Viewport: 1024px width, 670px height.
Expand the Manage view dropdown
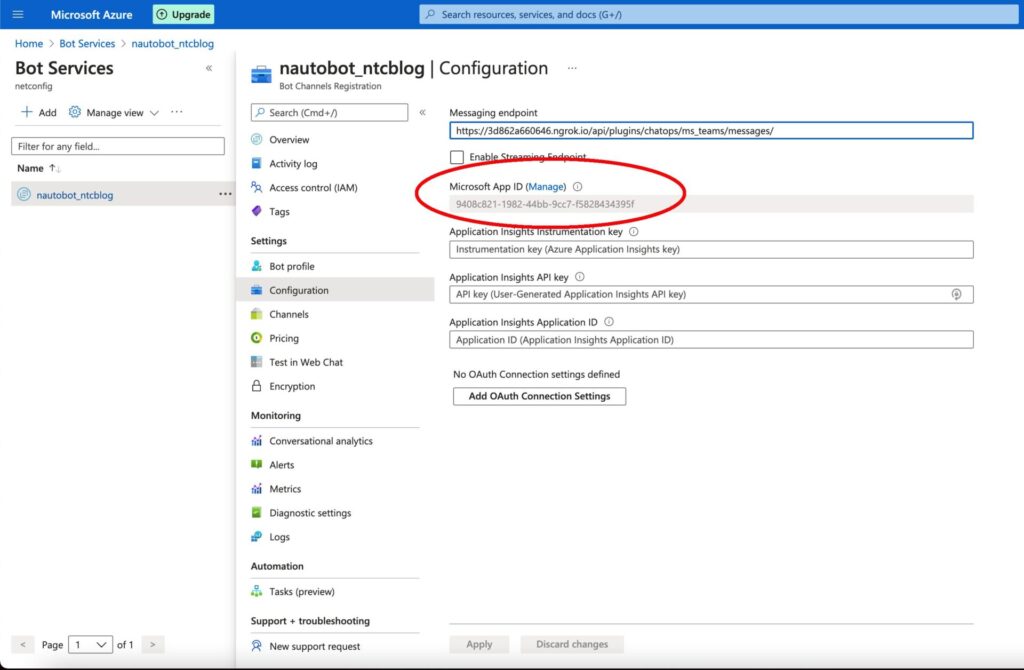[154, 113]
